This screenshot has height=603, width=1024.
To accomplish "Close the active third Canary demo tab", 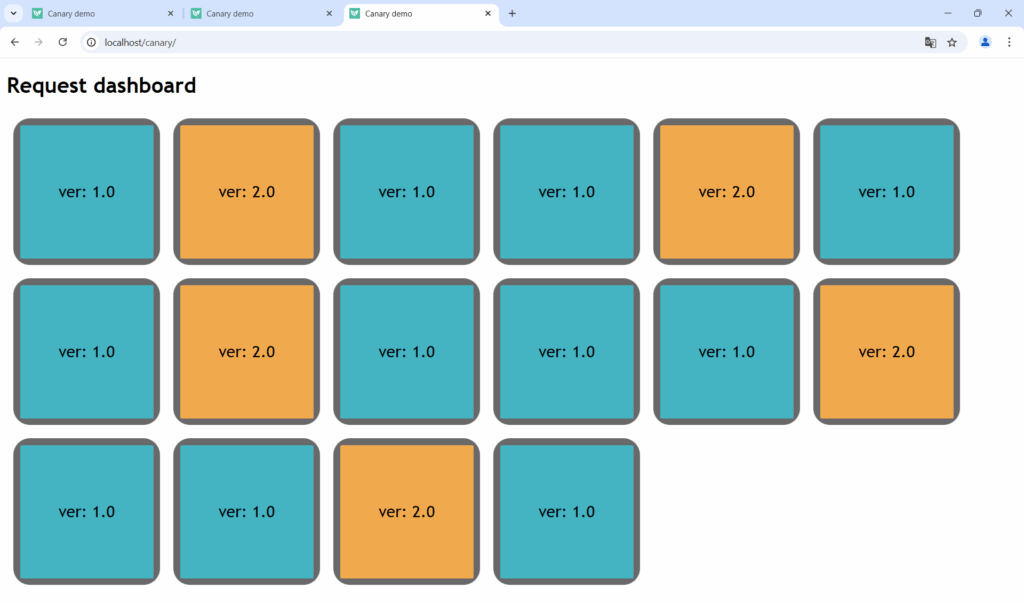I will (x=488, y=14).
